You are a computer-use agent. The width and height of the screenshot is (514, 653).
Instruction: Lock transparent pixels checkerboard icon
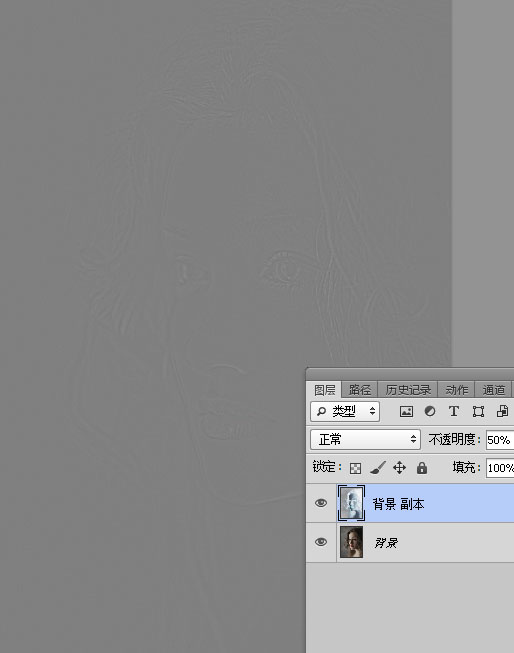point(355,468)
